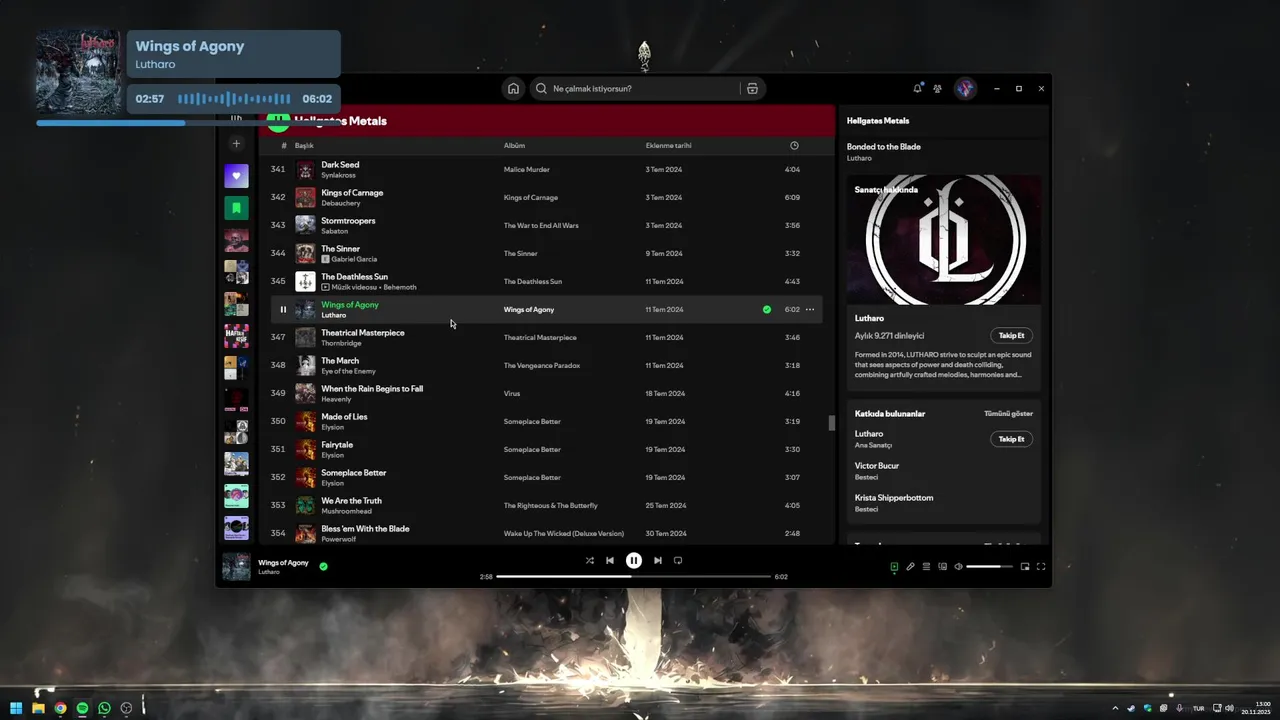
Task: Go to the Spotify Home icon
Action: [x=513, y=88]
